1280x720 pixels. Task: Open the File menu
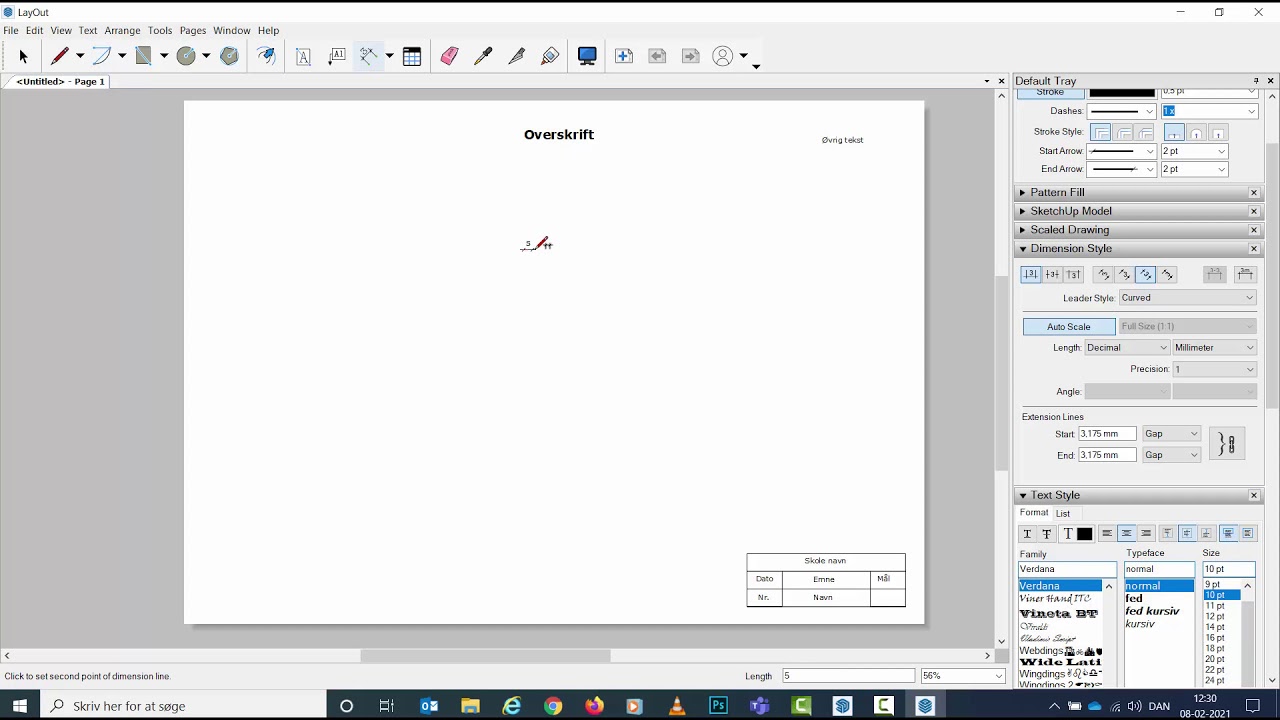click(x=11, y=31)
